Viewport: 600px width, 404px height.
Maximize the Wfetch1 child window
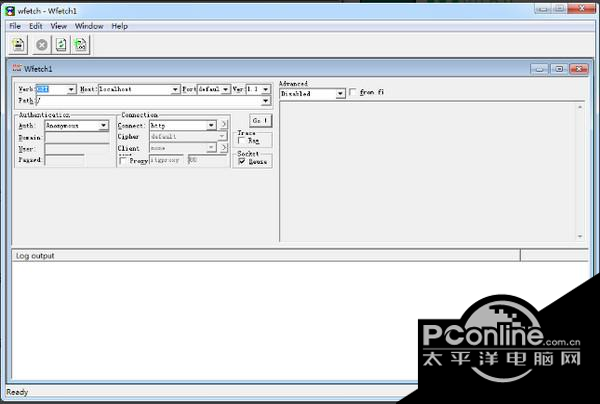point(559,69)
